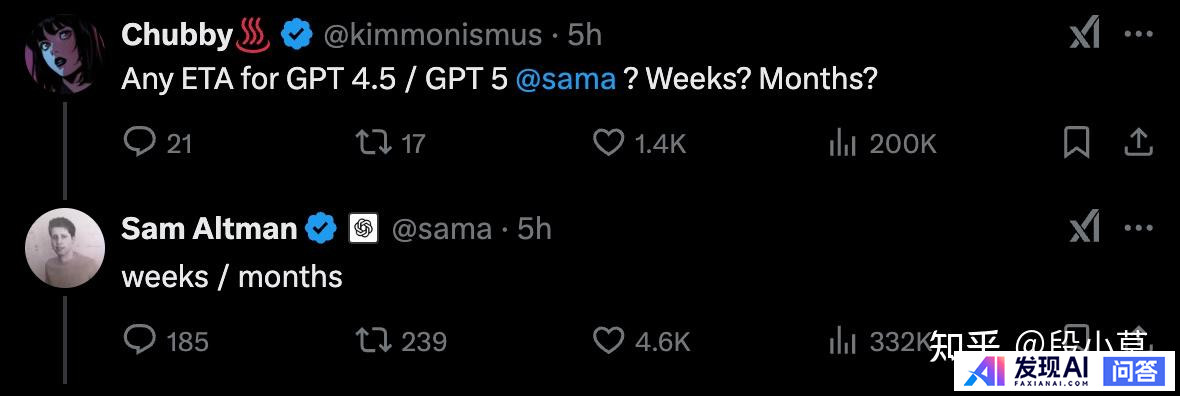View analytics showing 200K views
Viewport: 1180px width, 396px height.
point(882,142)
